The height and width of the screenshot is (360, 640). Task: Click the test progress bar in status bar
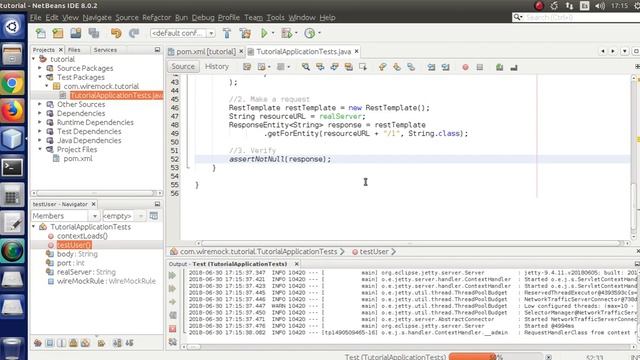coord(496,357)
